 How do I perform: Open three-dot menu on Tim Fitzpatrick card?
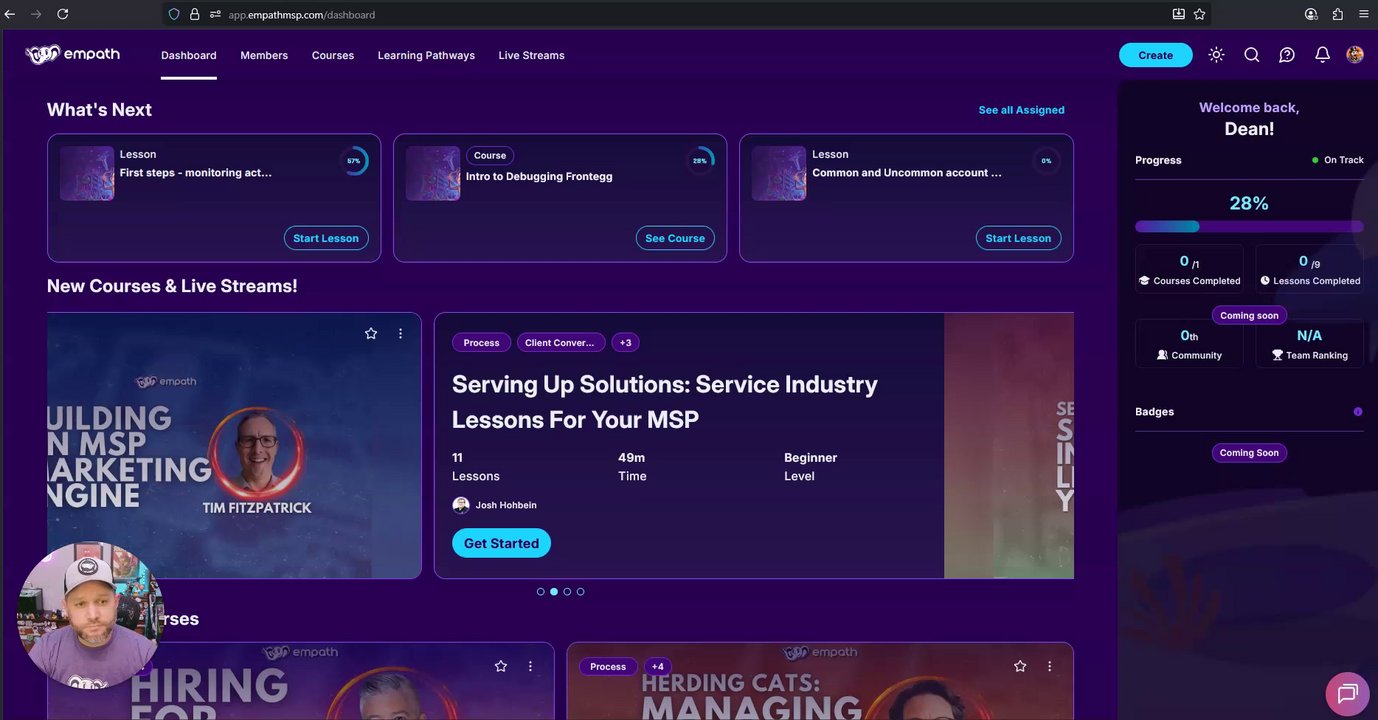pyautogui.click(x=400, y=333)
